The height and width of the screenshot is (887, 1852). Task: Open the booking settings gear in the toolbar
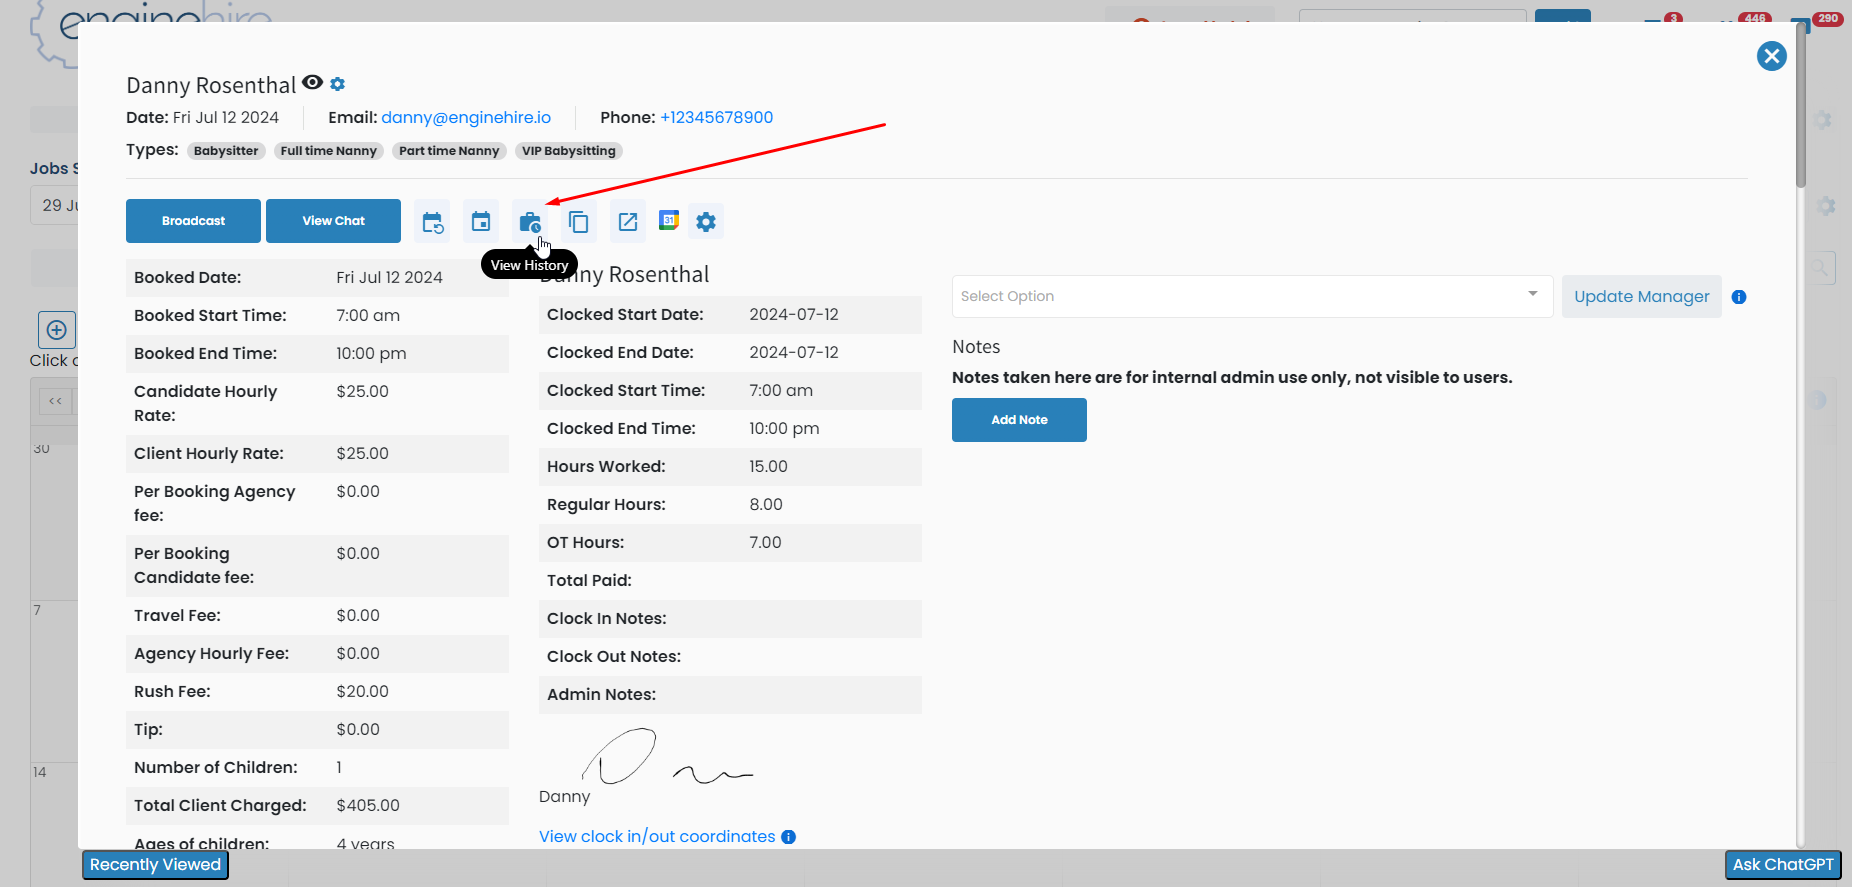click(x=706, y=222)
